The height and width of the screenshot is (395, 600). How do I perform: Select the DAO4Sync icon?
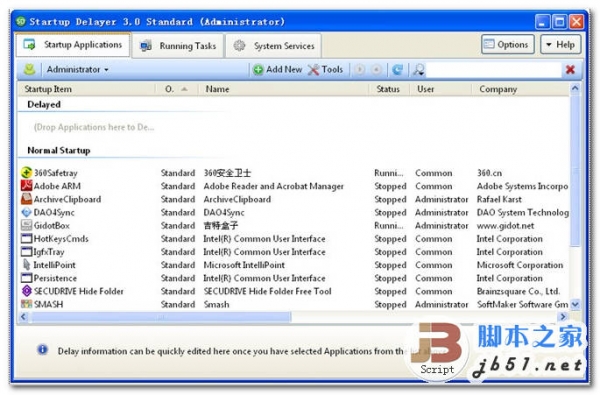[x=26, y=212]
